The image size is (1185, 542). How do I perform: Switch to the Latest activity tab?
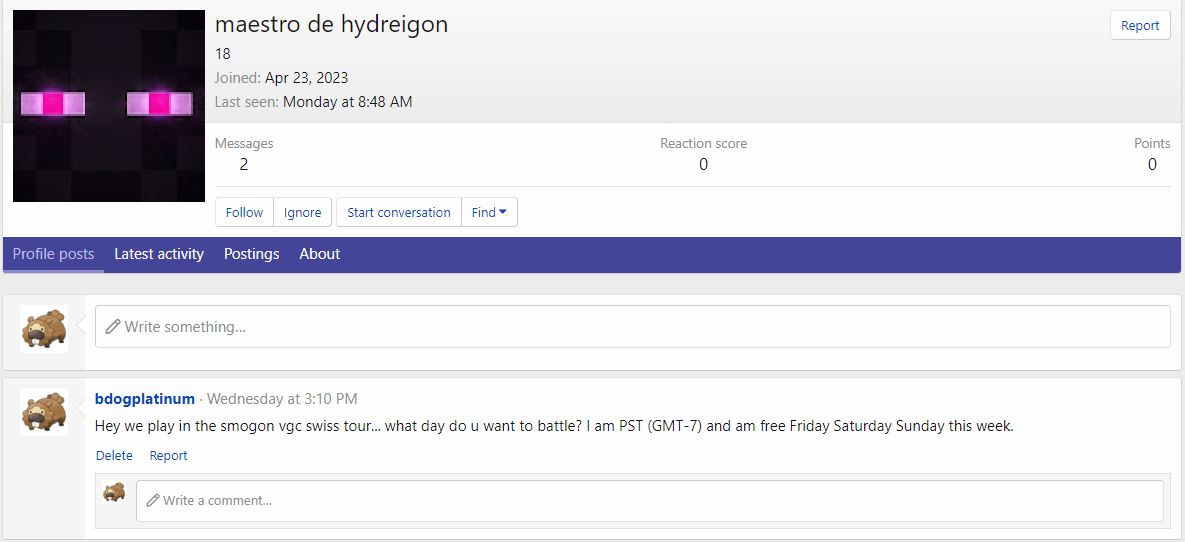(159, 254)
